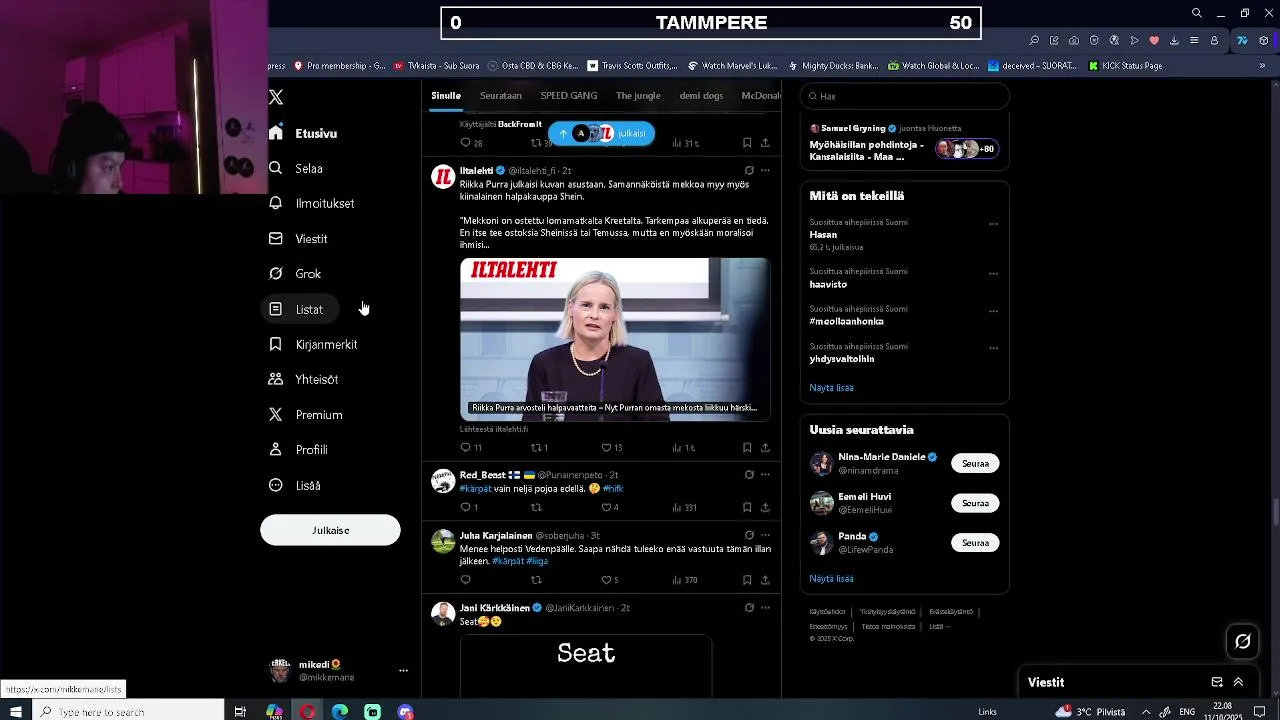Open more options on Jani Kärkkäinen post

click(765, 608)
